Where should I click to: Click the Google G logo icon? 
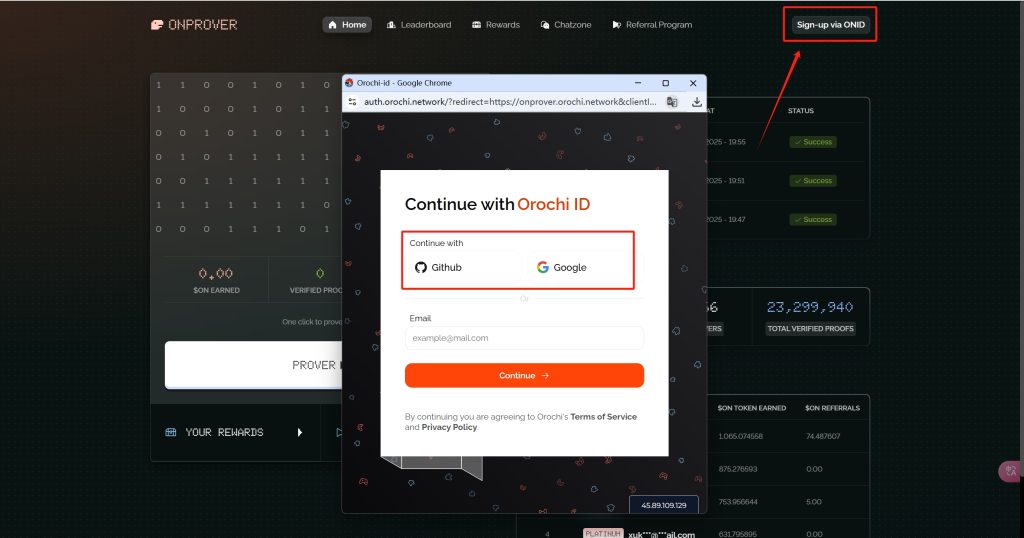tap(543, 267)
